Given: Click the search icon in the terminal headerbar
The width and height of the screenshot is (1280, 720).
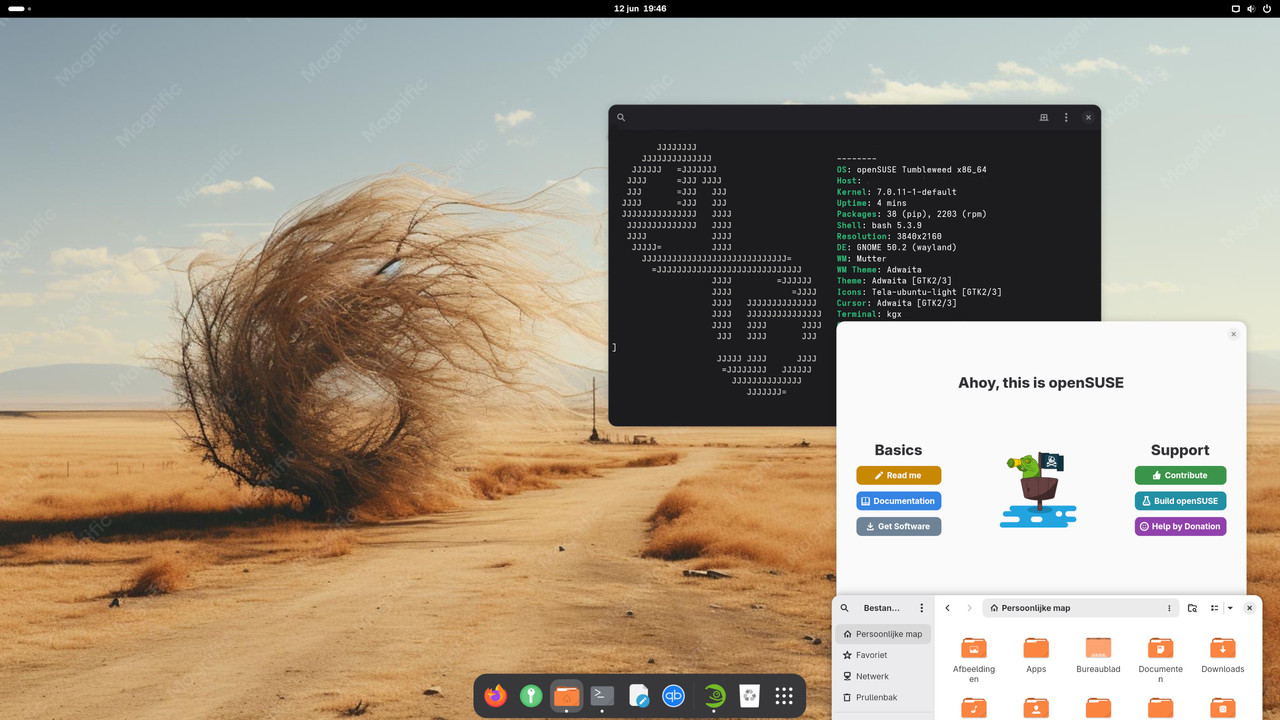Looking at the screenshot, I should point(621,117).
